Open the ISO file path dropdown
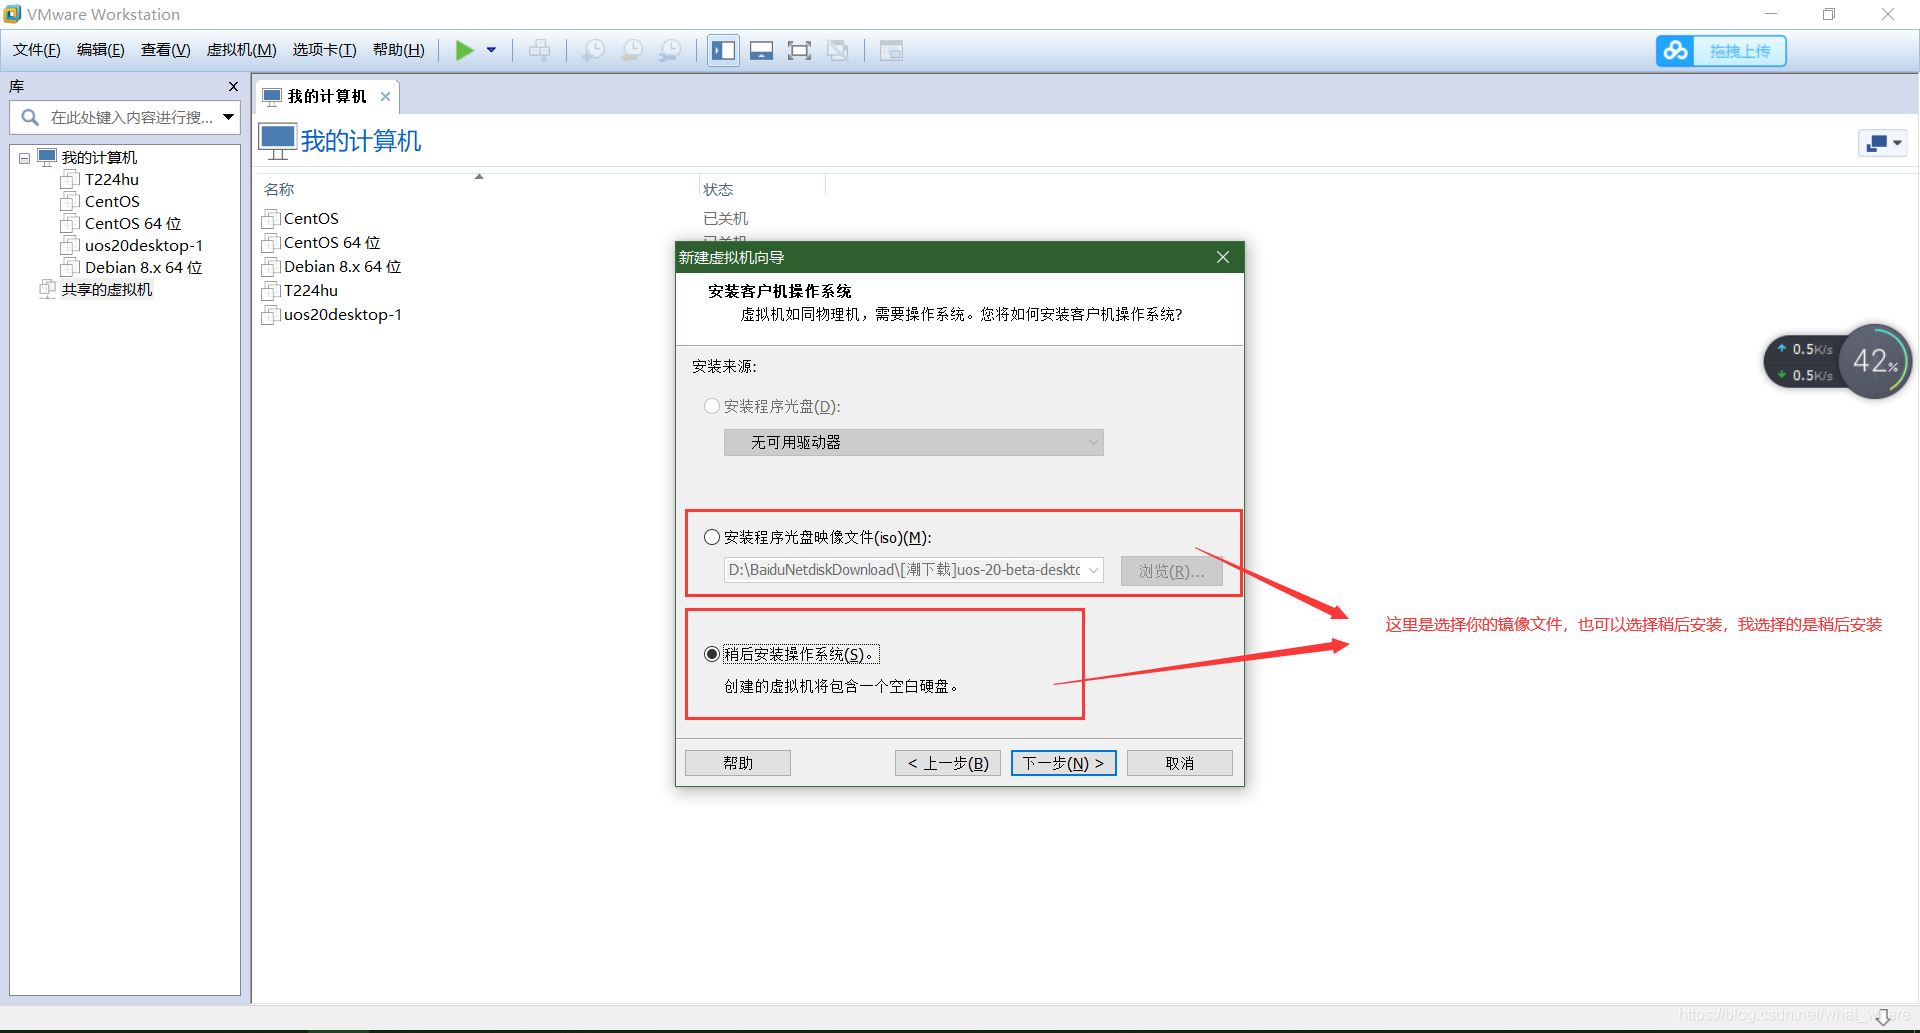 (1092, 570)
